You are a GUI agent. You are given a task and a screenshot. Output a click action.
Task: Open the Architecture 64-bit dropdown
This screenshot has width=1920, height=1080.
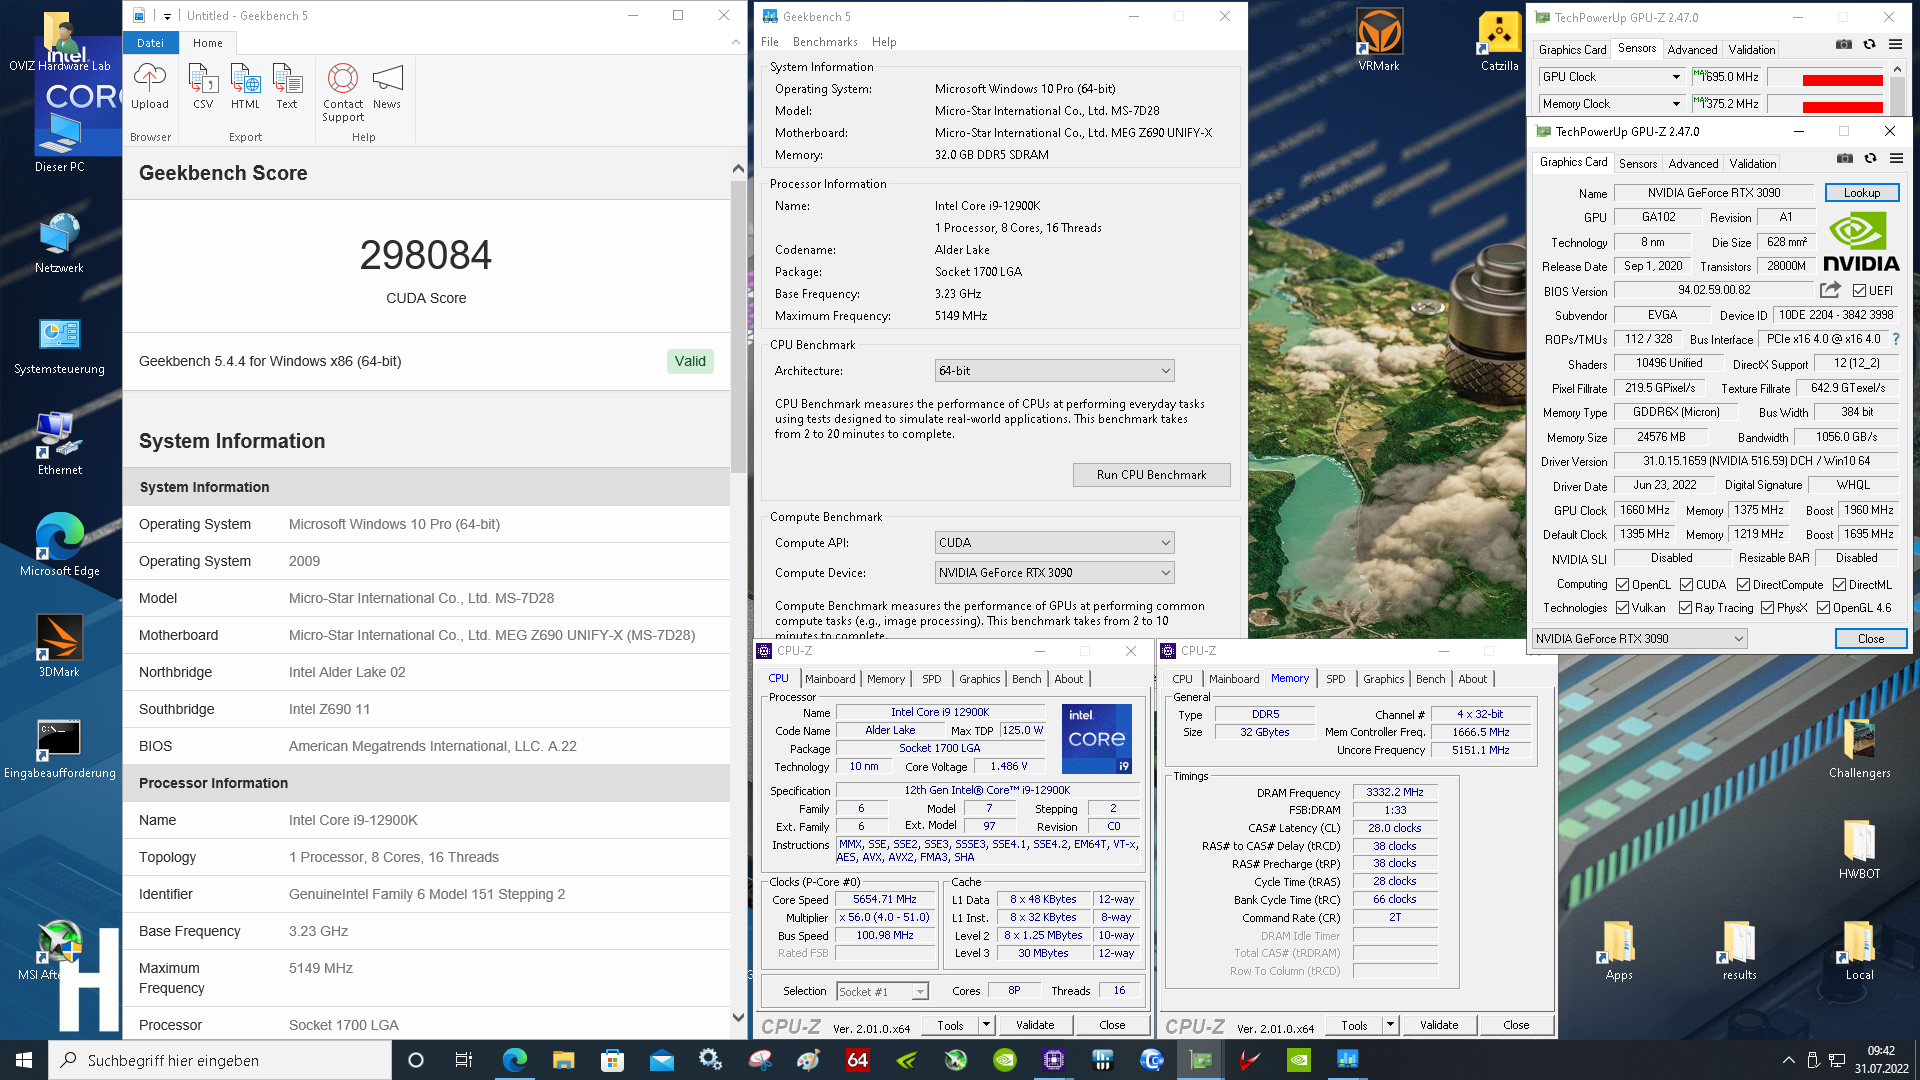(1054, 371)
